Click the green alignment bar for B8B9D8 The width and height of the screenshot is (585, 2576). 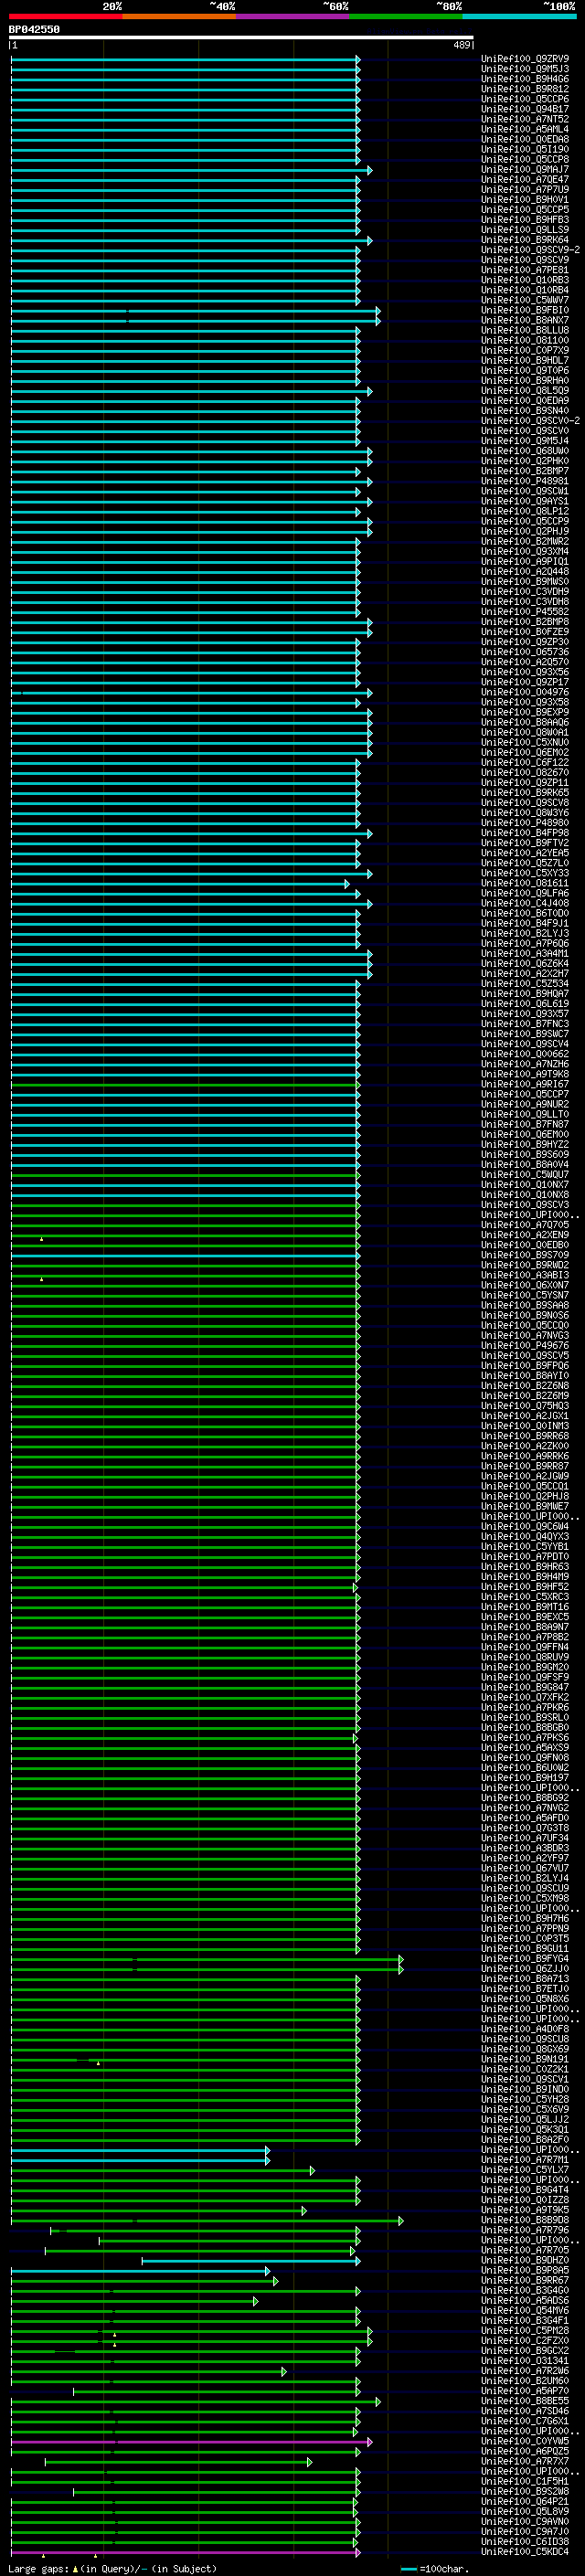tap(207, 2221)
